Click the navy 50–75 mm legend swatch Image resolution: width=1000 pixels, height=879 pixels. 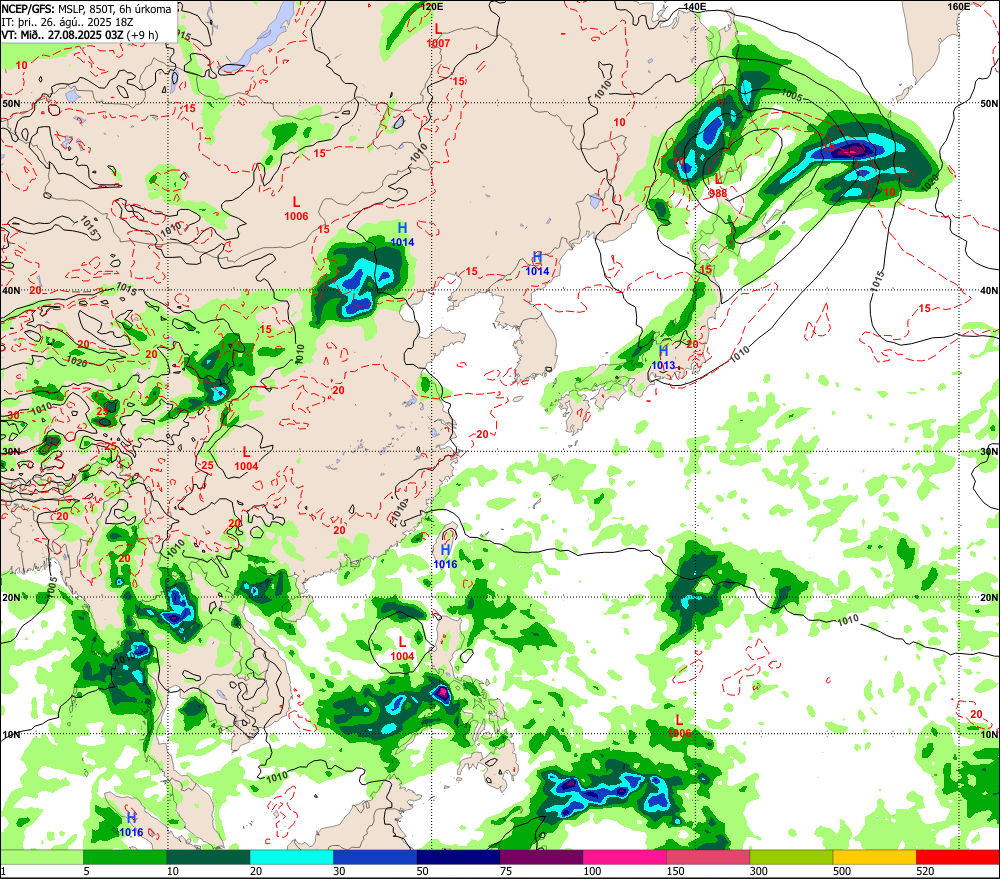pos(458,857)
